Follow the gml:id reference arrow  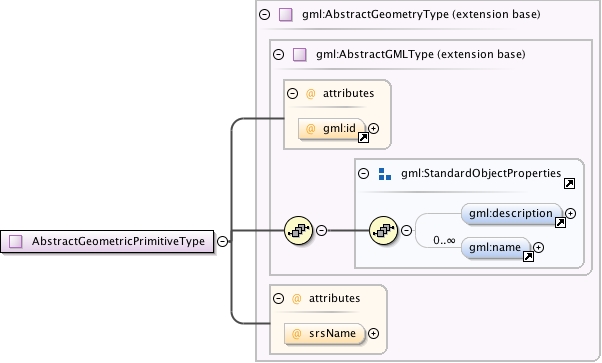pyautogui.click(x=363, y=138)
